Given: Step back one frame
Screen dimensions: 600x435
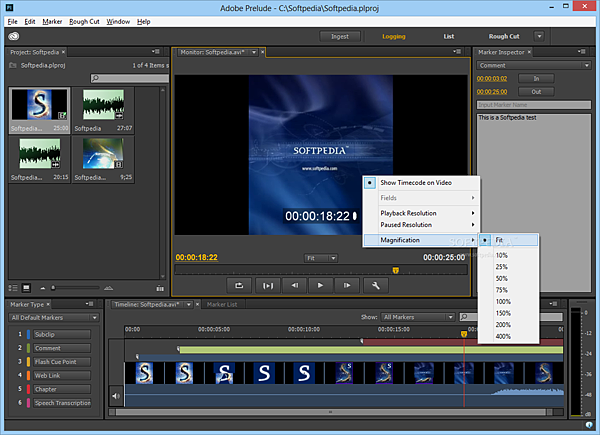Looking at the screenshot, I should coord(294,285).
